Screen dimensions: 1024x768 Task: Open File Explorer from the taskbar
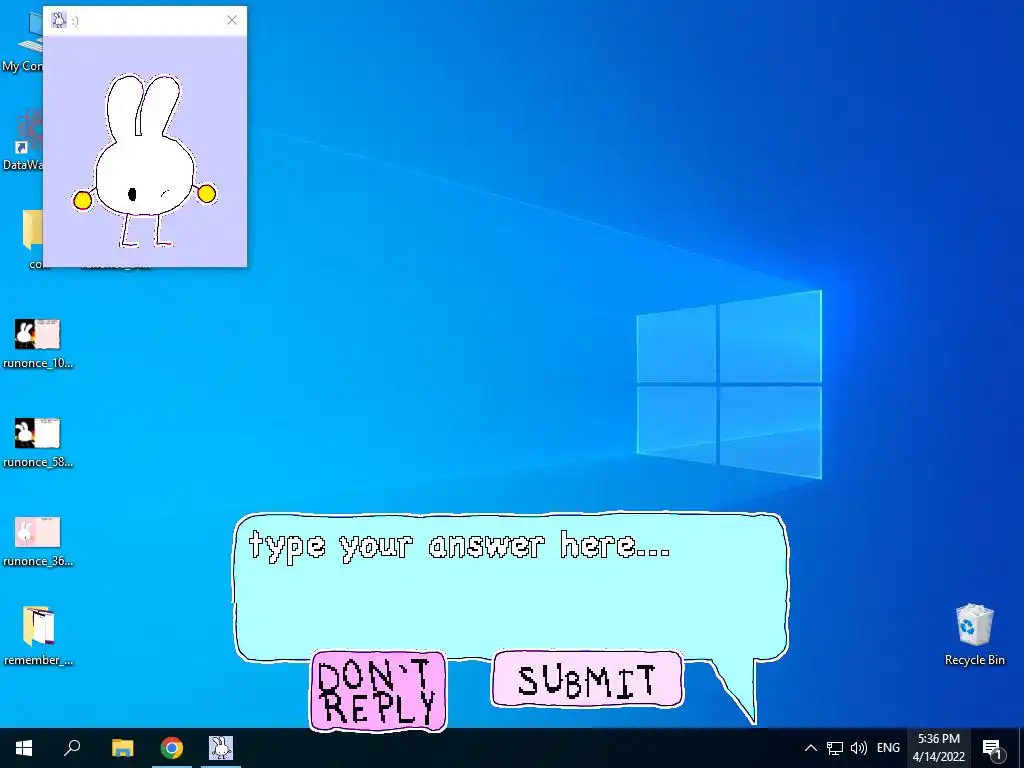click(122, 748)
